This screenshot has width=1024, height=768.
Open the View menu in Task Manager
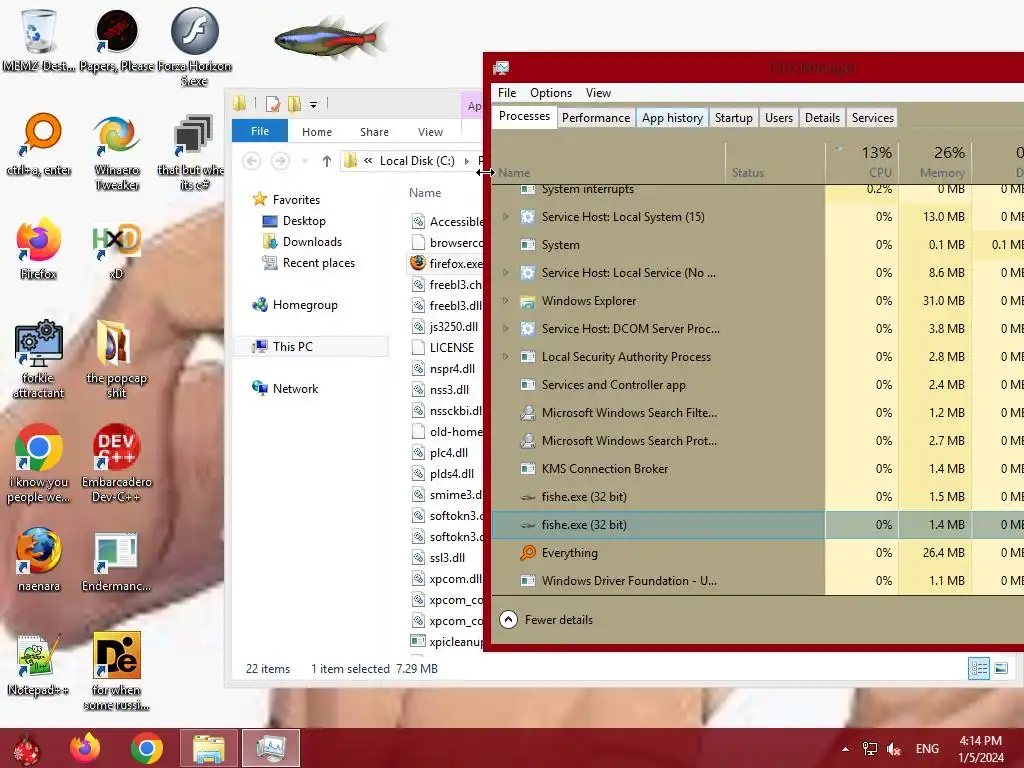(598, 93)
